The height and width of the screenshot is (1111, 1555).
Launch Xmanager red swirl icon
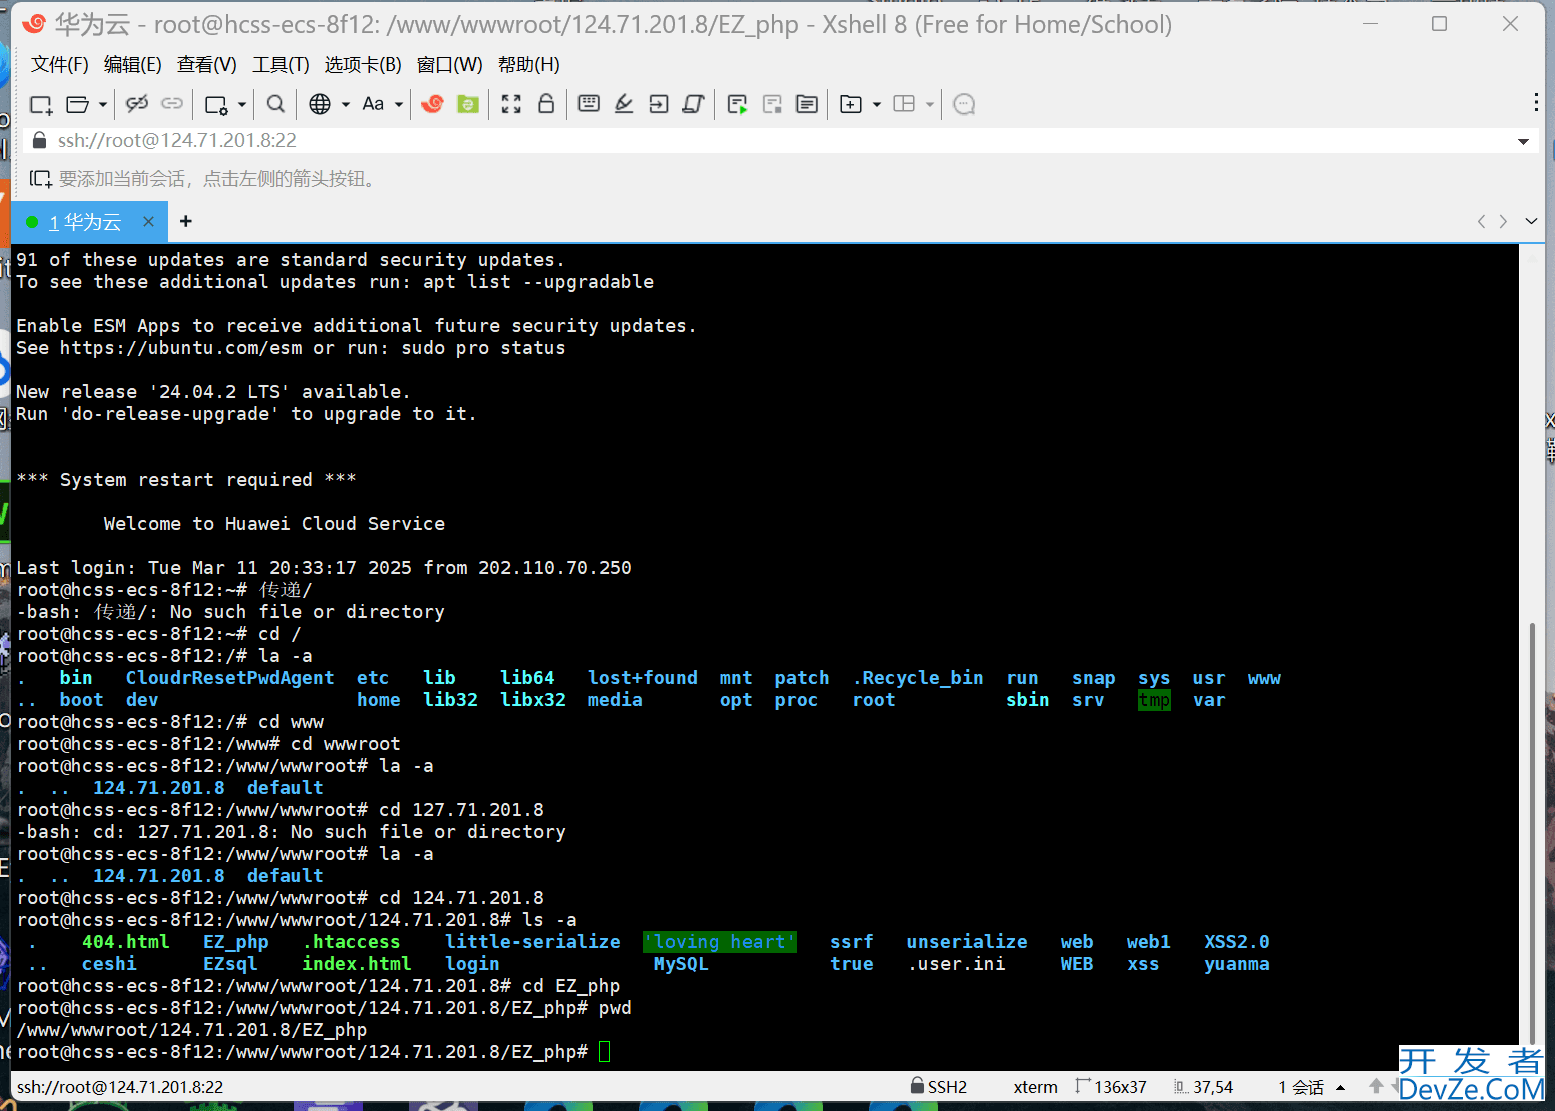click(x=432, y=104)
